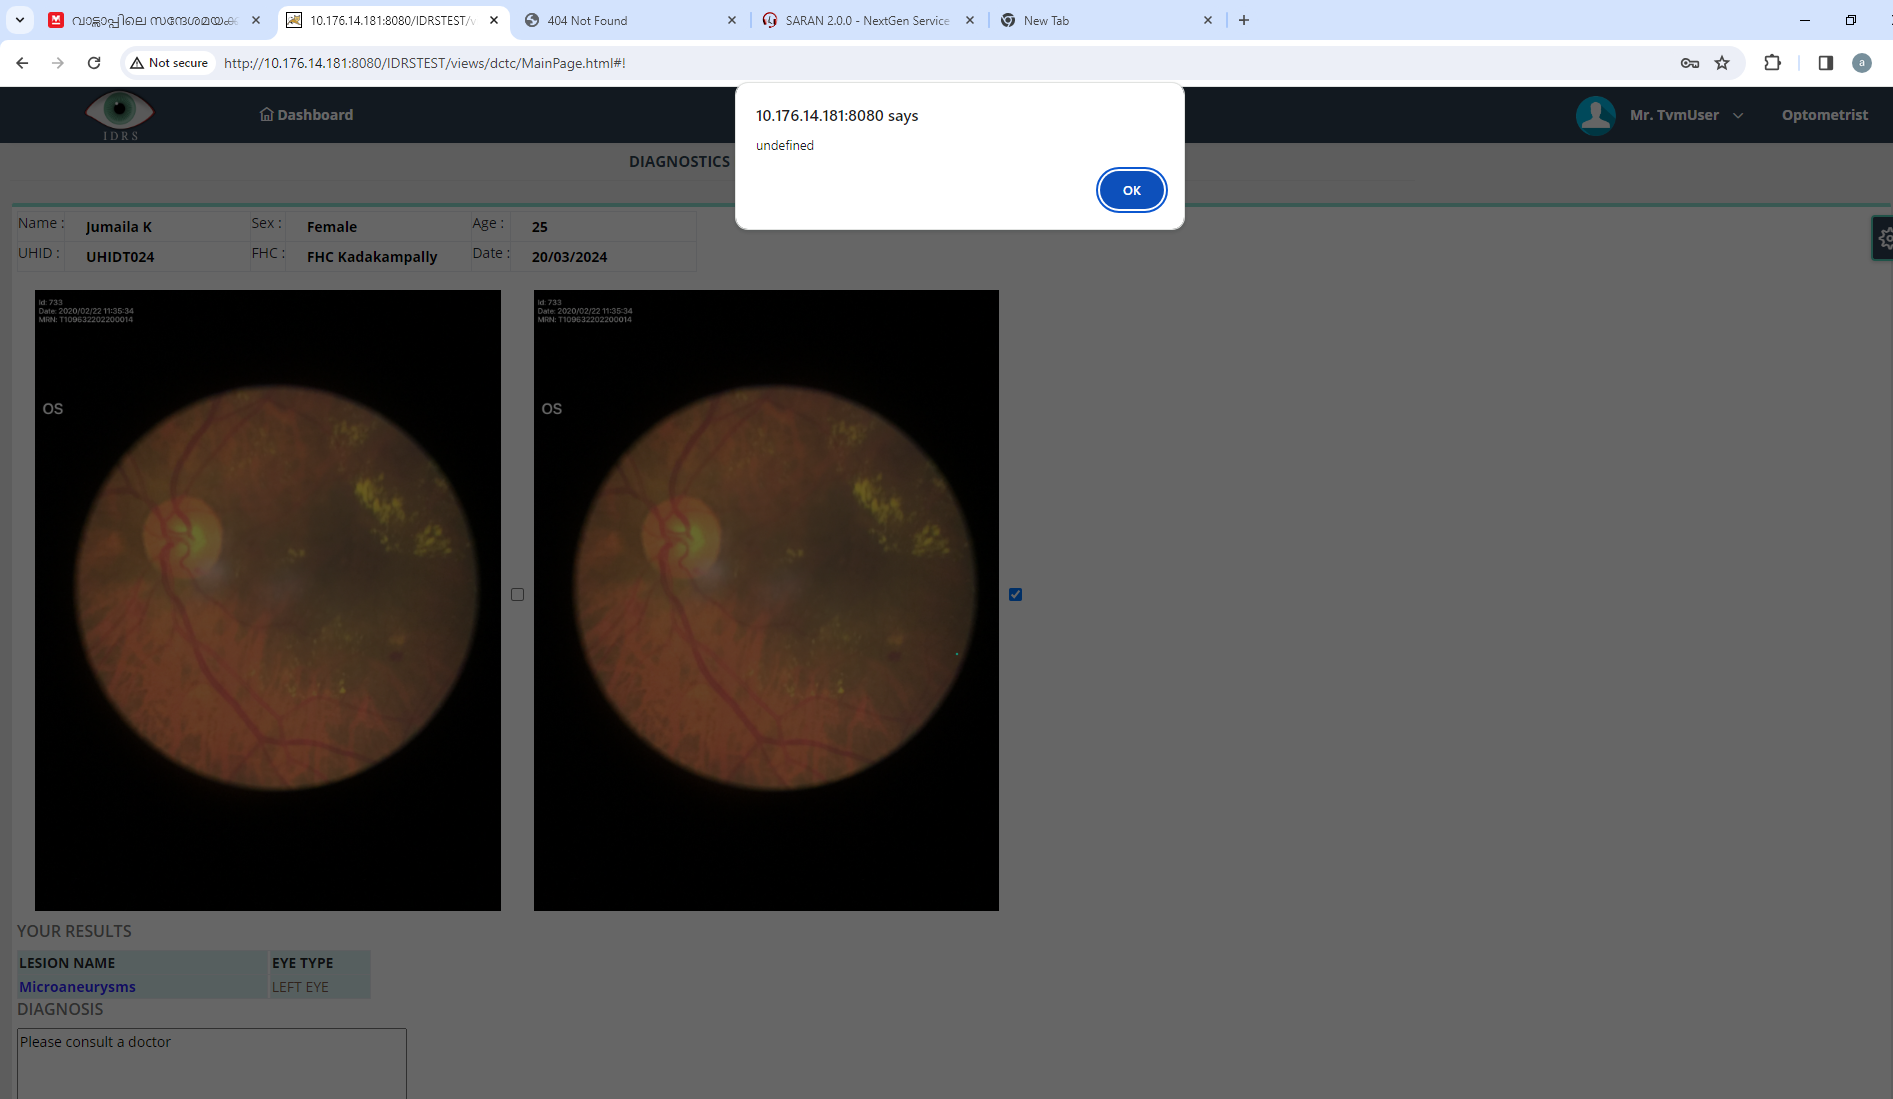Click the browser address bar URL
Image resolution: width=1893 pixels, height=1099 pixels.
coord(425,63)
